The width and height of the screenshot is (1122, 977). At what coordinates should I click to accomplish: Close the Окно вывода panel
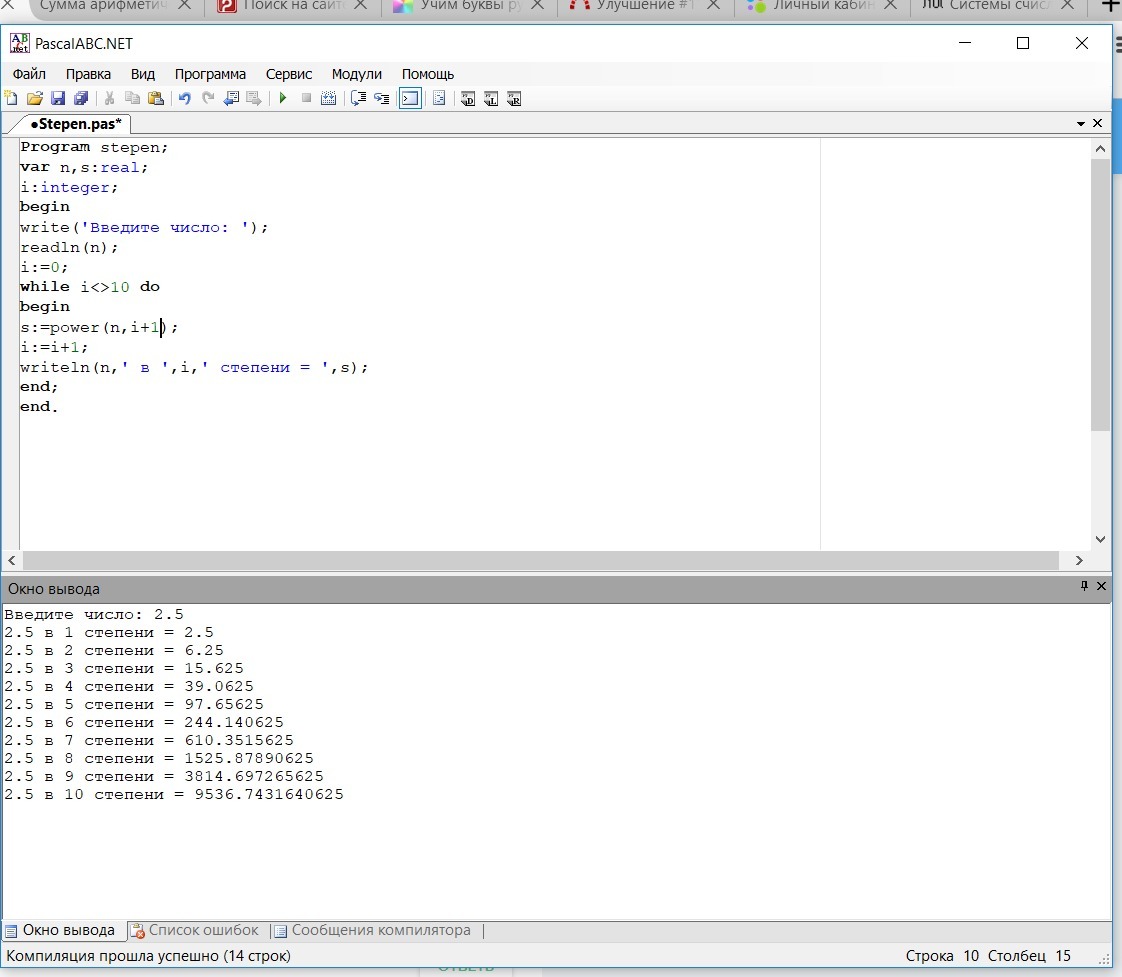coord(1102,587)
